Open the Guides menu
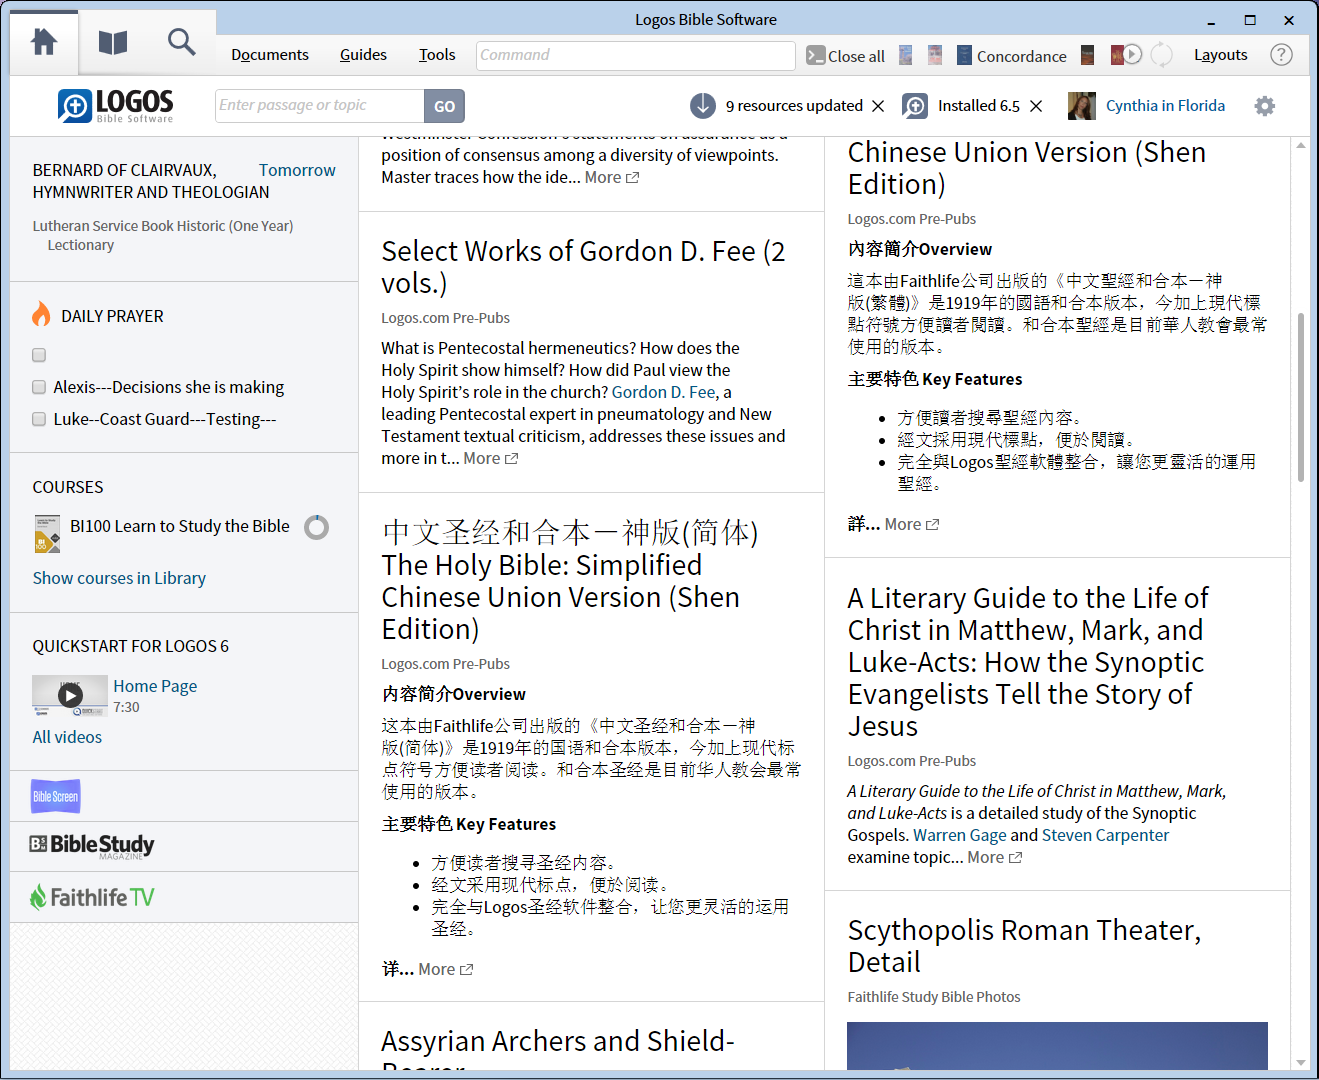Screen dimensions: 1319x1080 pos(363,55)
